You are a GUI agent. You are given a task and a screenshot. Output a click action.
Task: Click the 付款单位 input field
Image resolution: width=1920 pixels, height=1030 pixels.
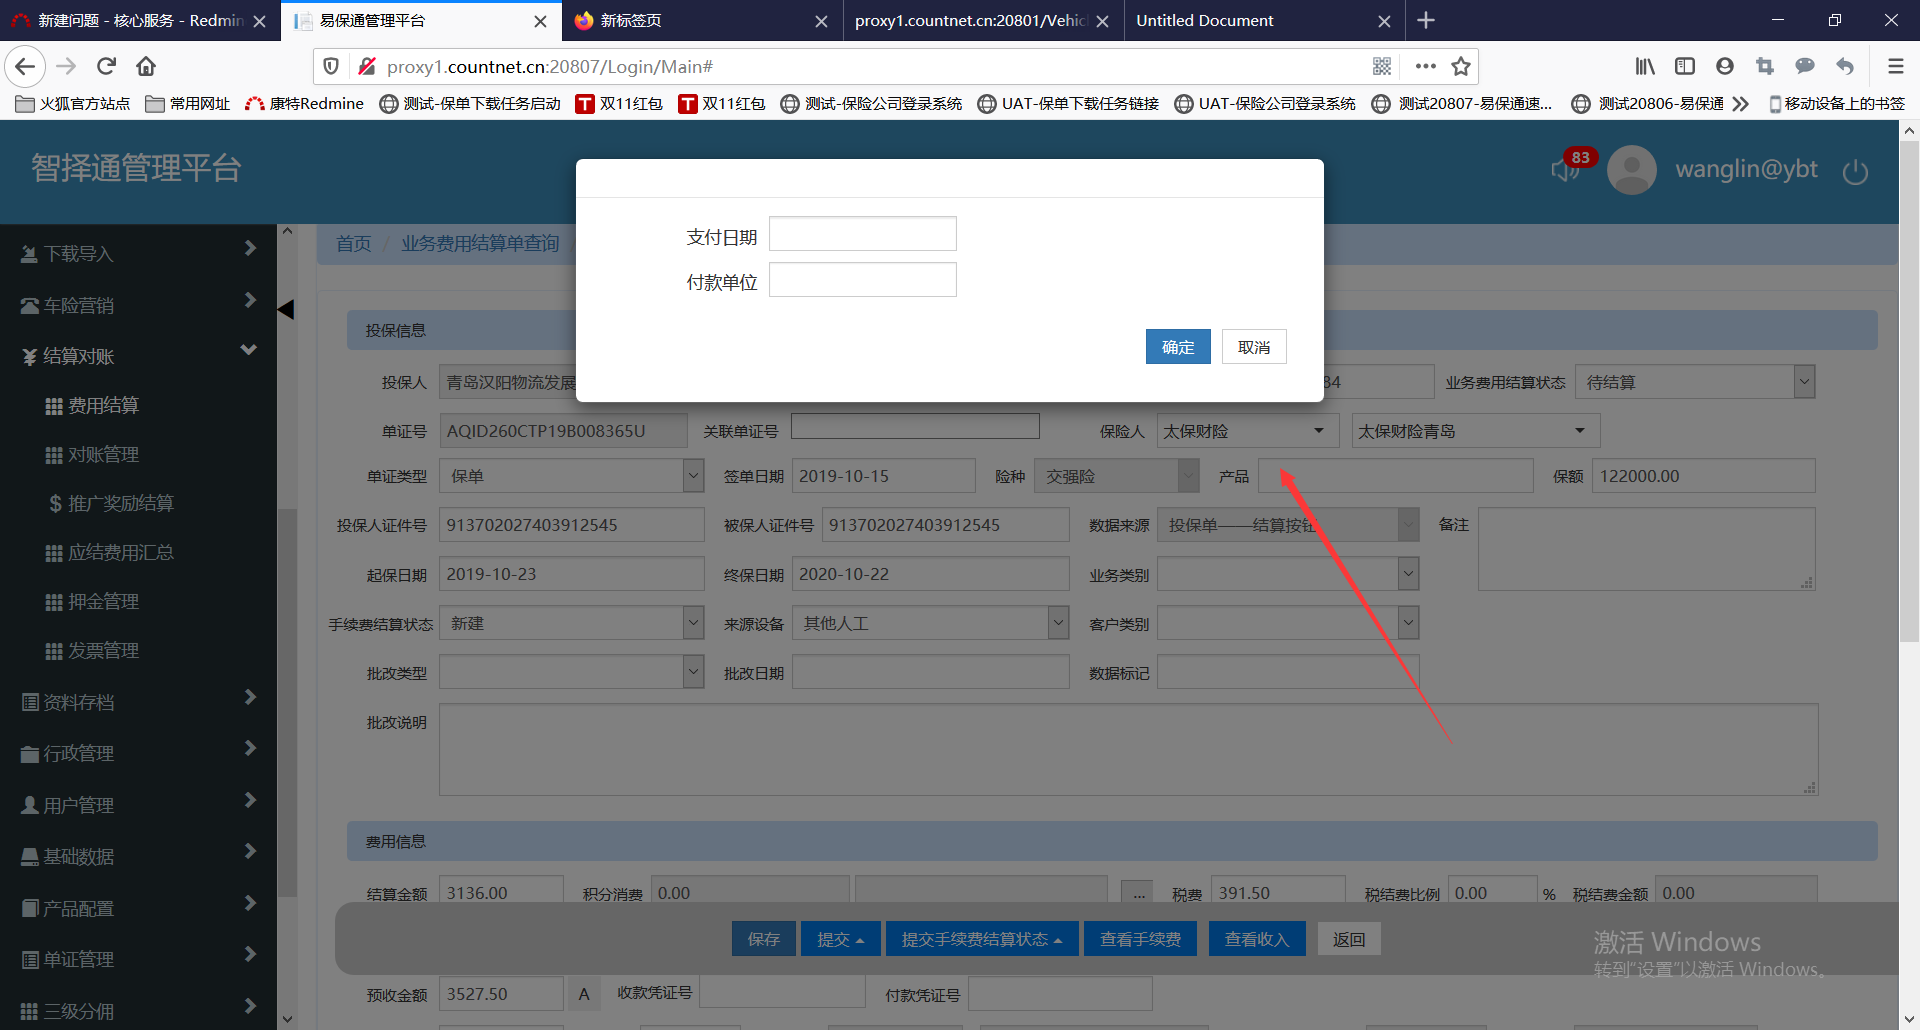[x=862, y=280]
